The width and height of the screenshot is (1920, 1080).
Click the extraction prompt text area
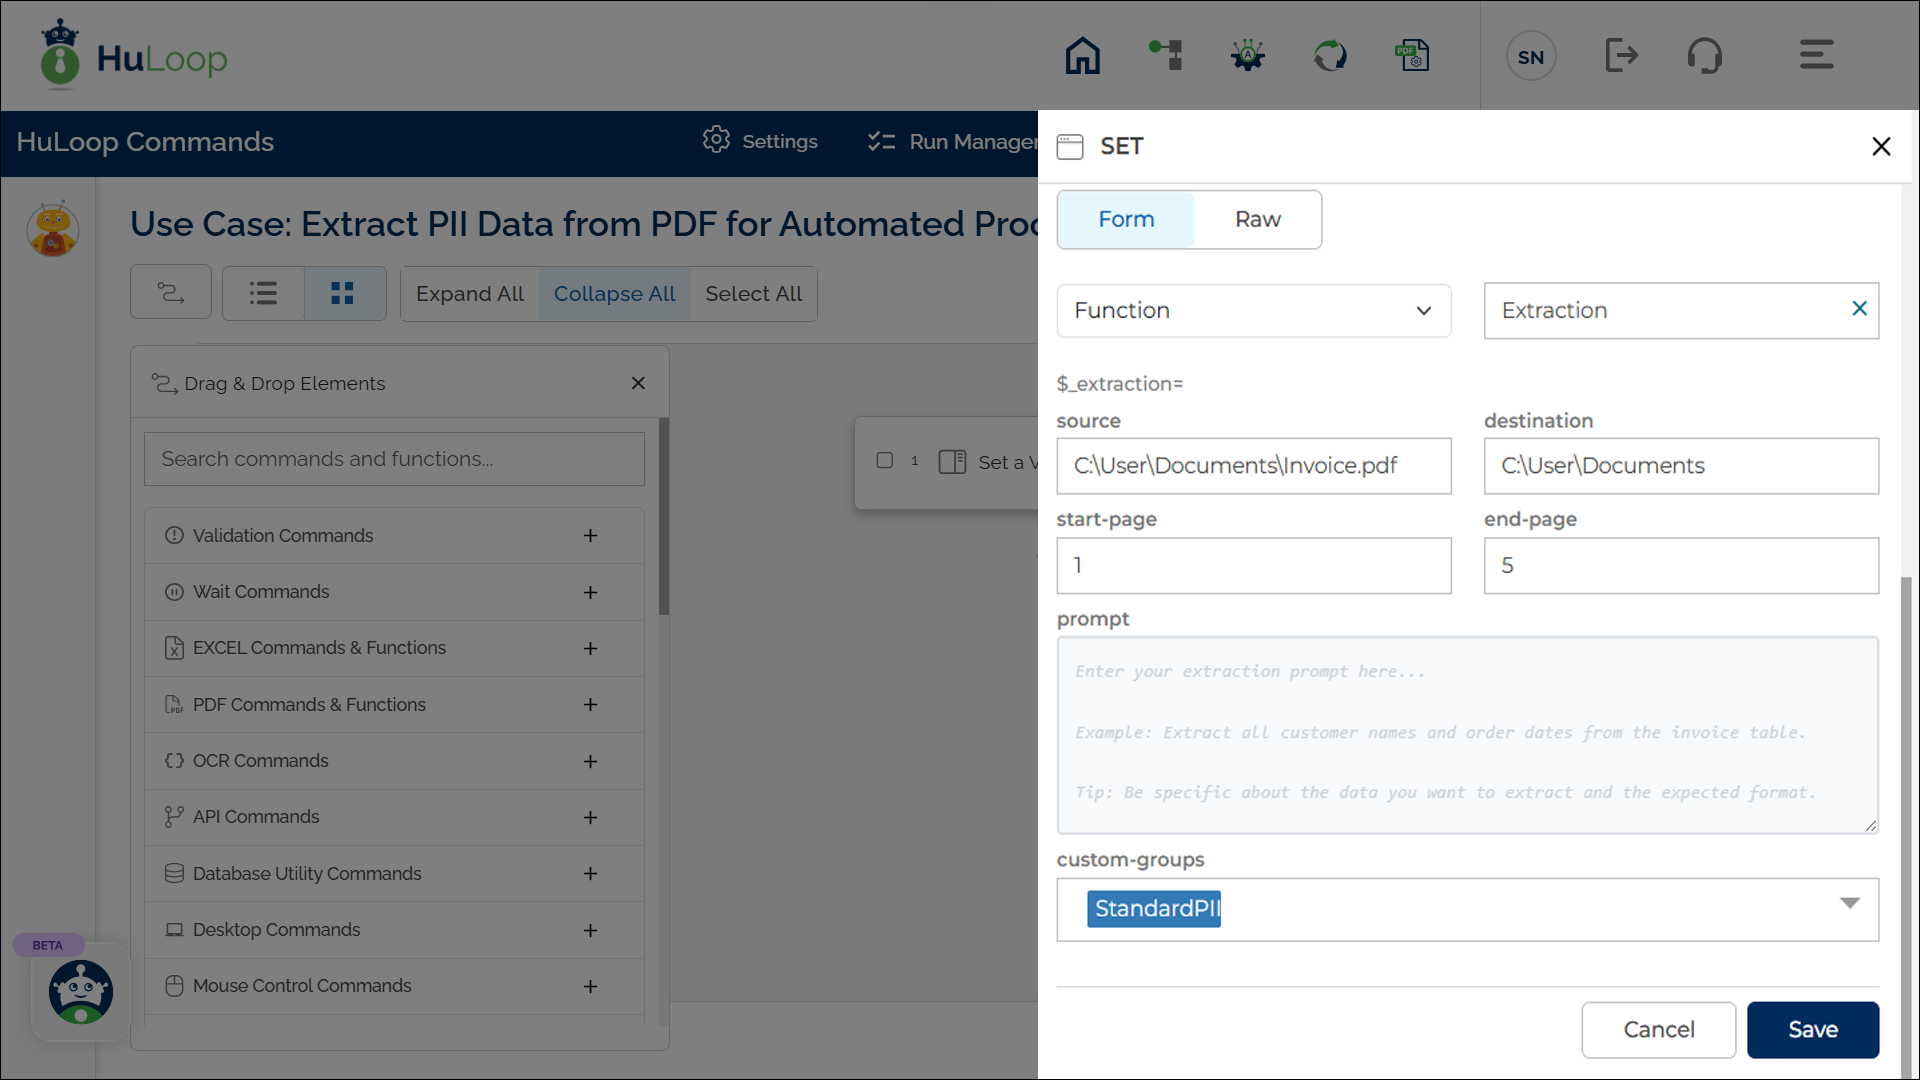1467,735
